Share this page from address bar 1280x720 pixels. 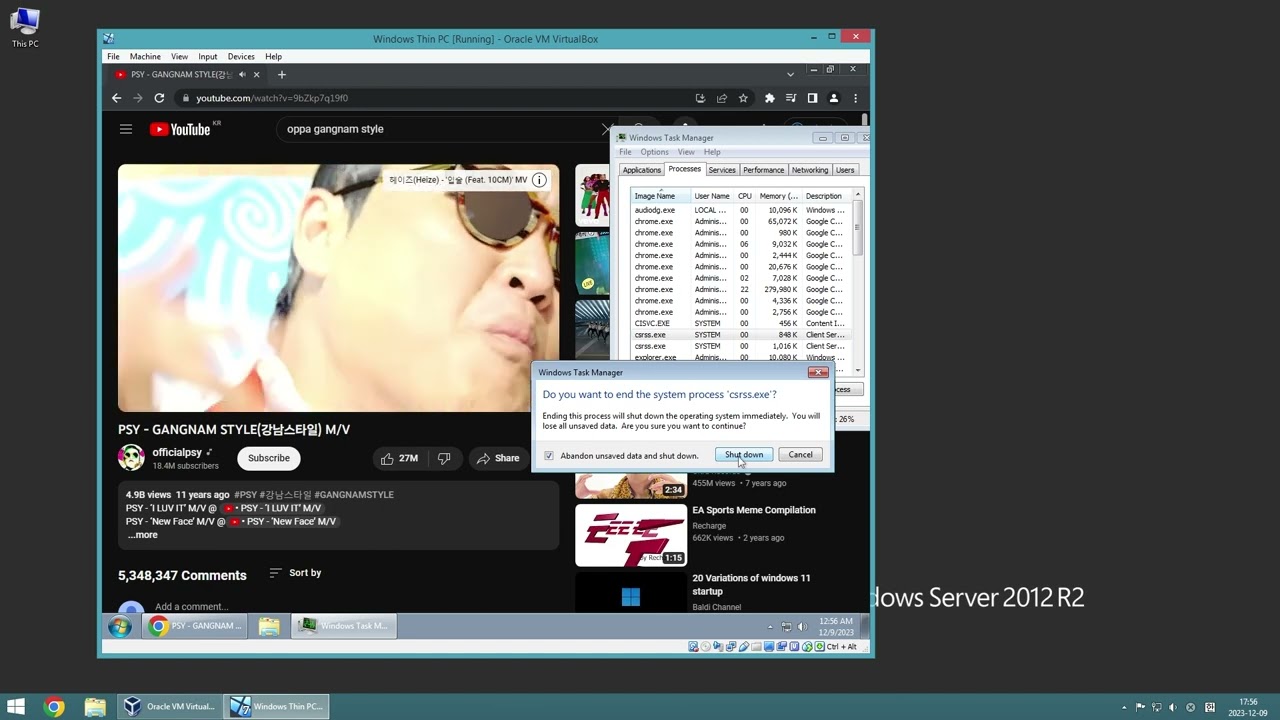tap(721, 98)
